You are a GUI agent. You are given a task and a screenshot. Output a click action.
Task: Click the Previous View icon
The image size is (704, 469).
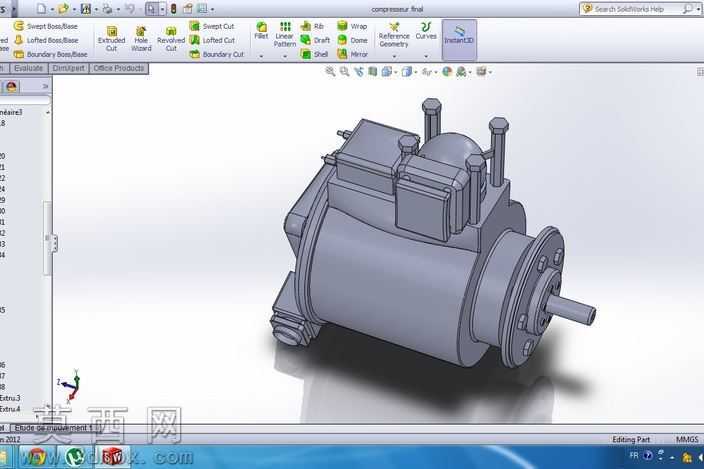pyautogui.click(x=359, y=71)
